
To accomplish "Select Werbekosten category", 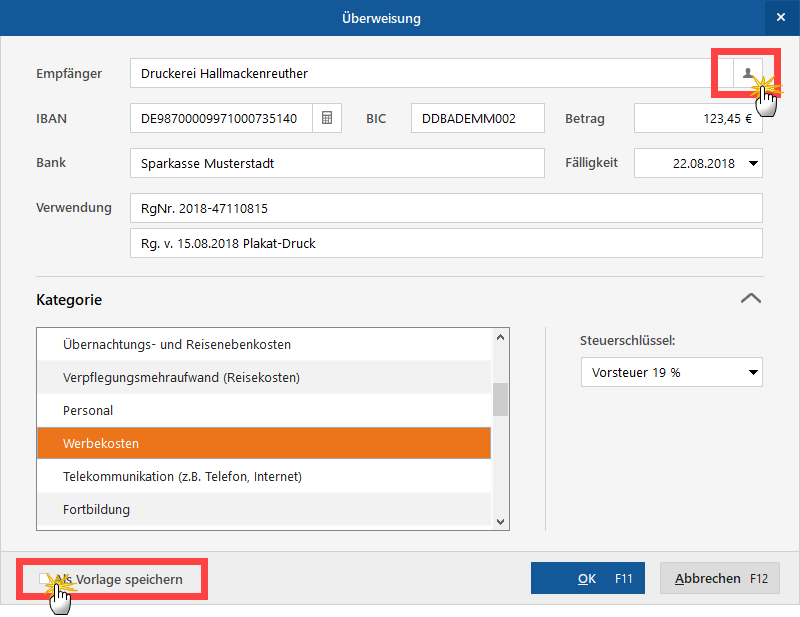I will (264, 443).
